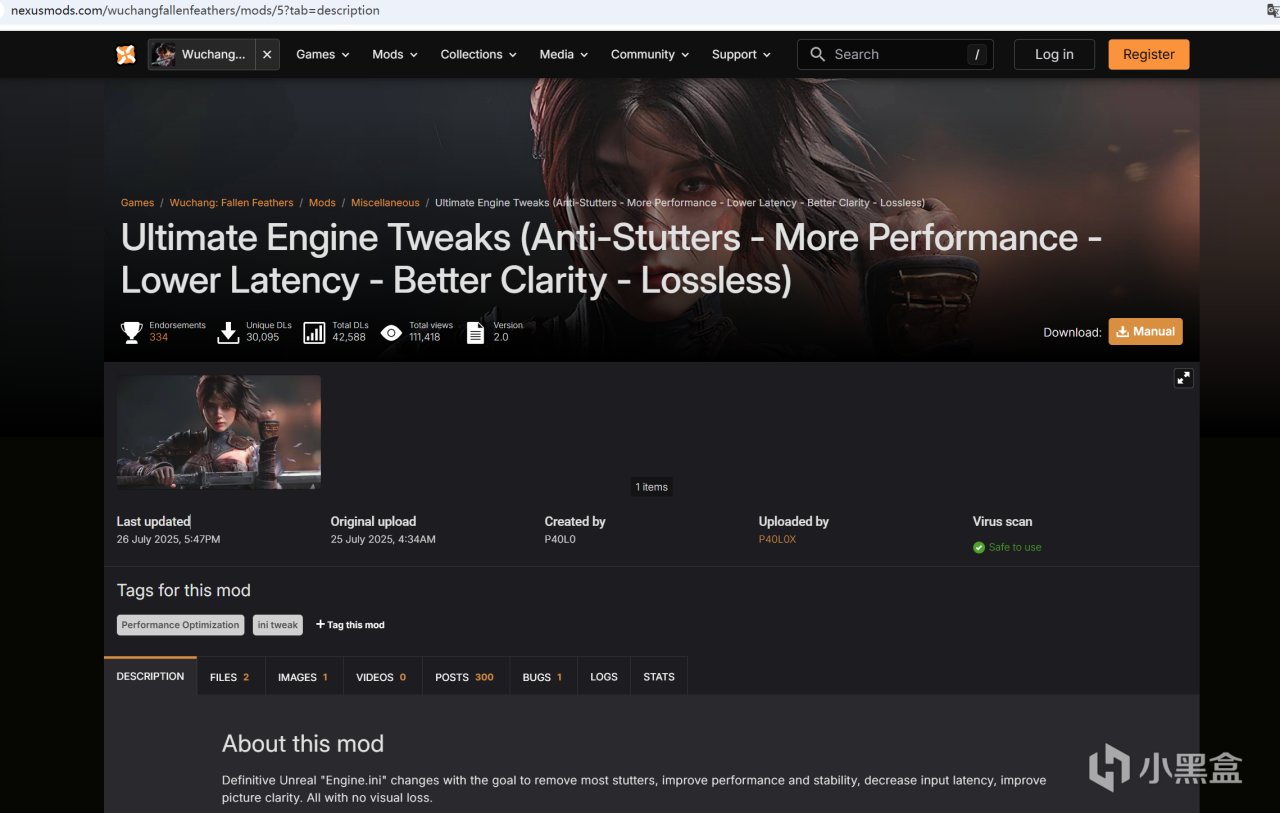Focus the Search input field

pos(895,55)
